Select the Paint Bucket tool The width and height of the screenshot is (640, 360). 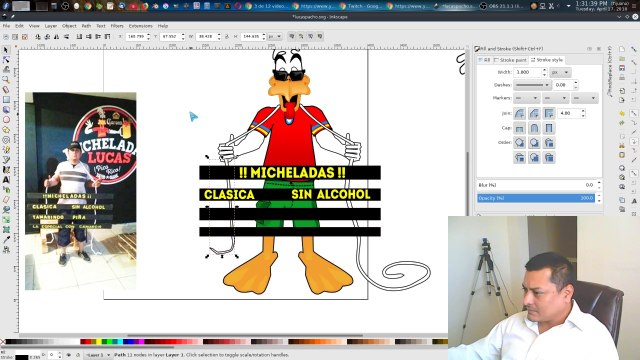pos(6,209)
